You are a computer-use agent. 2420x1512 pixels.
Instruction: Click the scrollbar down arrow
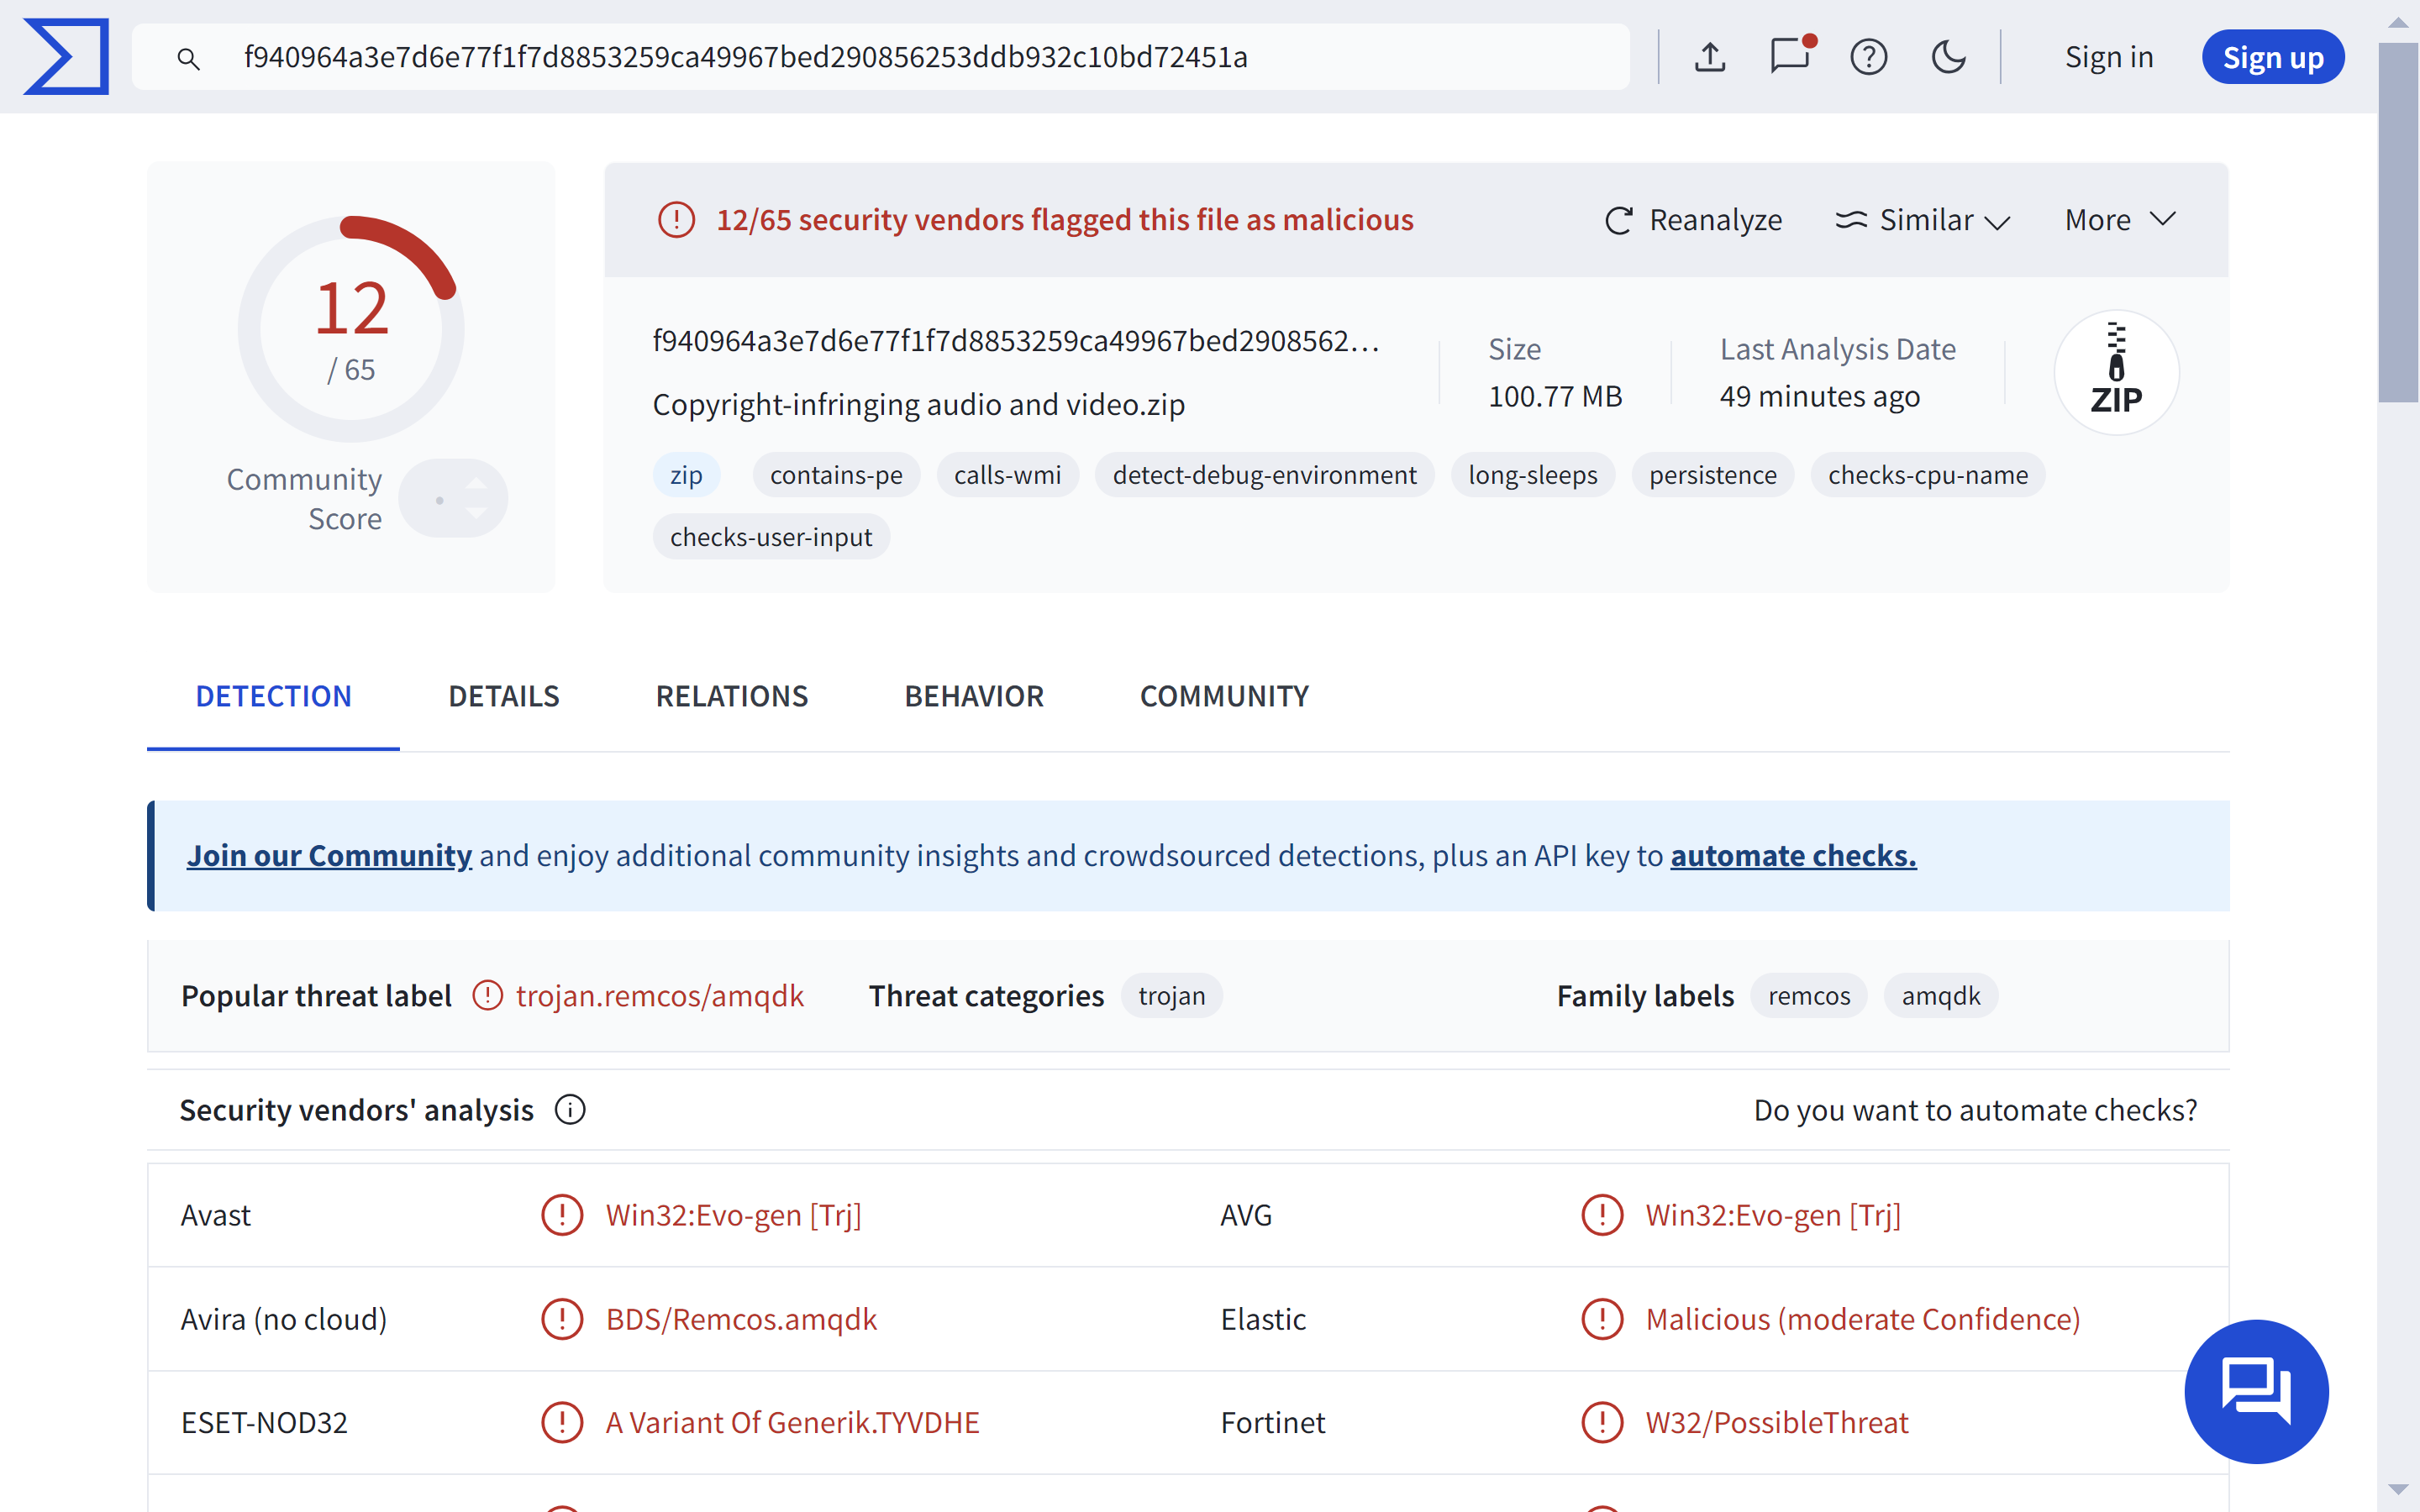(2398, 1490)
